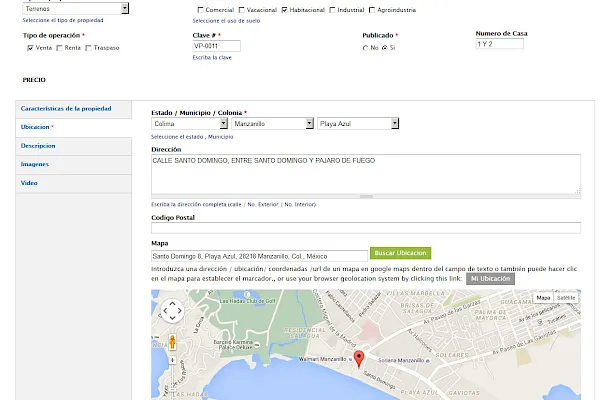
Task: Click the Numero de Casa field
Action: pyautogui.click(x=499, y=44)
